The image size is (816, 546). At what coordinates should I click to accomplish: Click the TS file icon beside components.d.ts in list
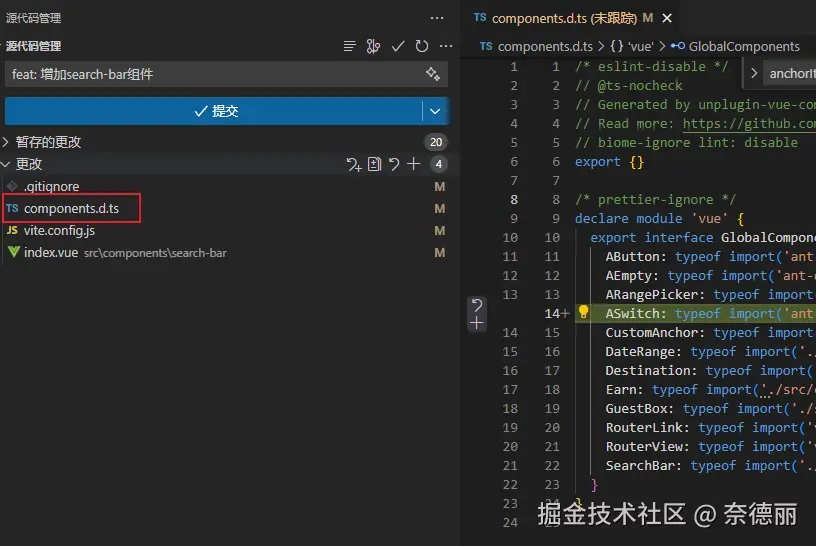(12, 208)
